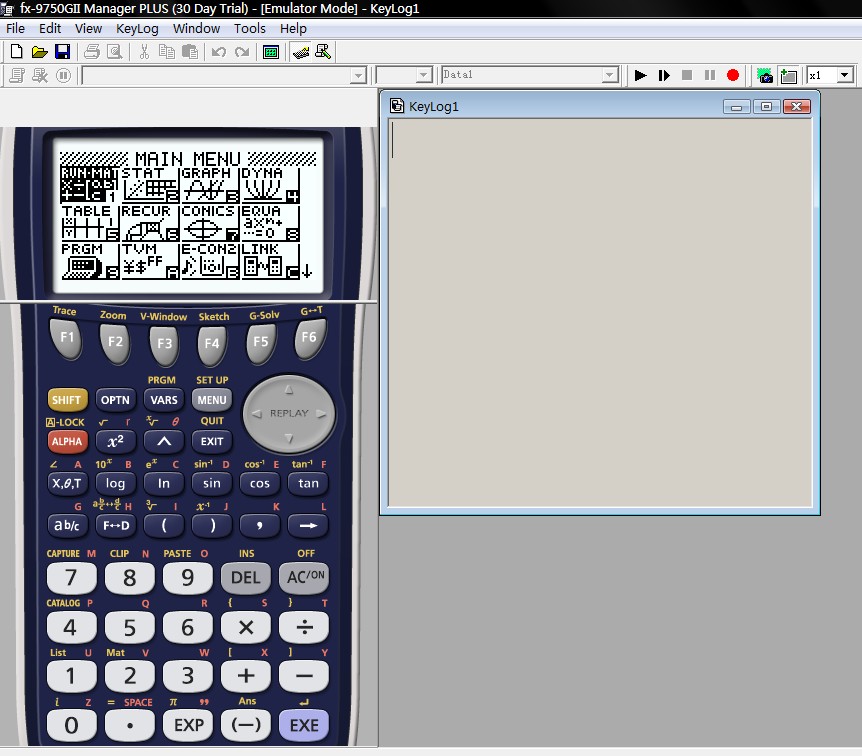Click the X,θ,T variable key
The width and height of the screenshot is (862, 756).
[67, 483]
